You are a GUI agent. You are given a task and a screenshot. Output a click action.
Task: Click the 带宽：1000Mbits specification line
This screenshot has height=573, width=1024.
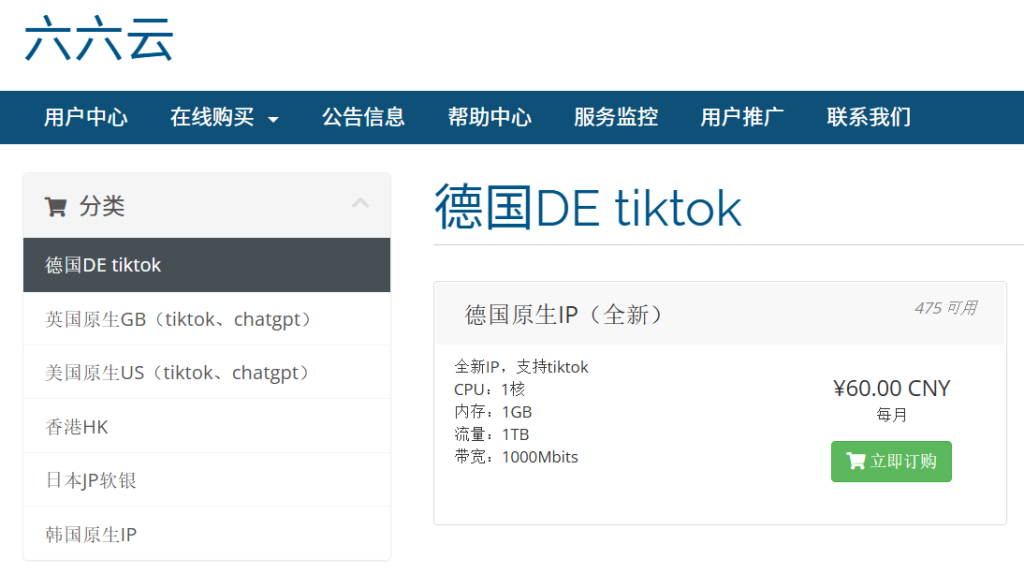[x=516, y=457]
